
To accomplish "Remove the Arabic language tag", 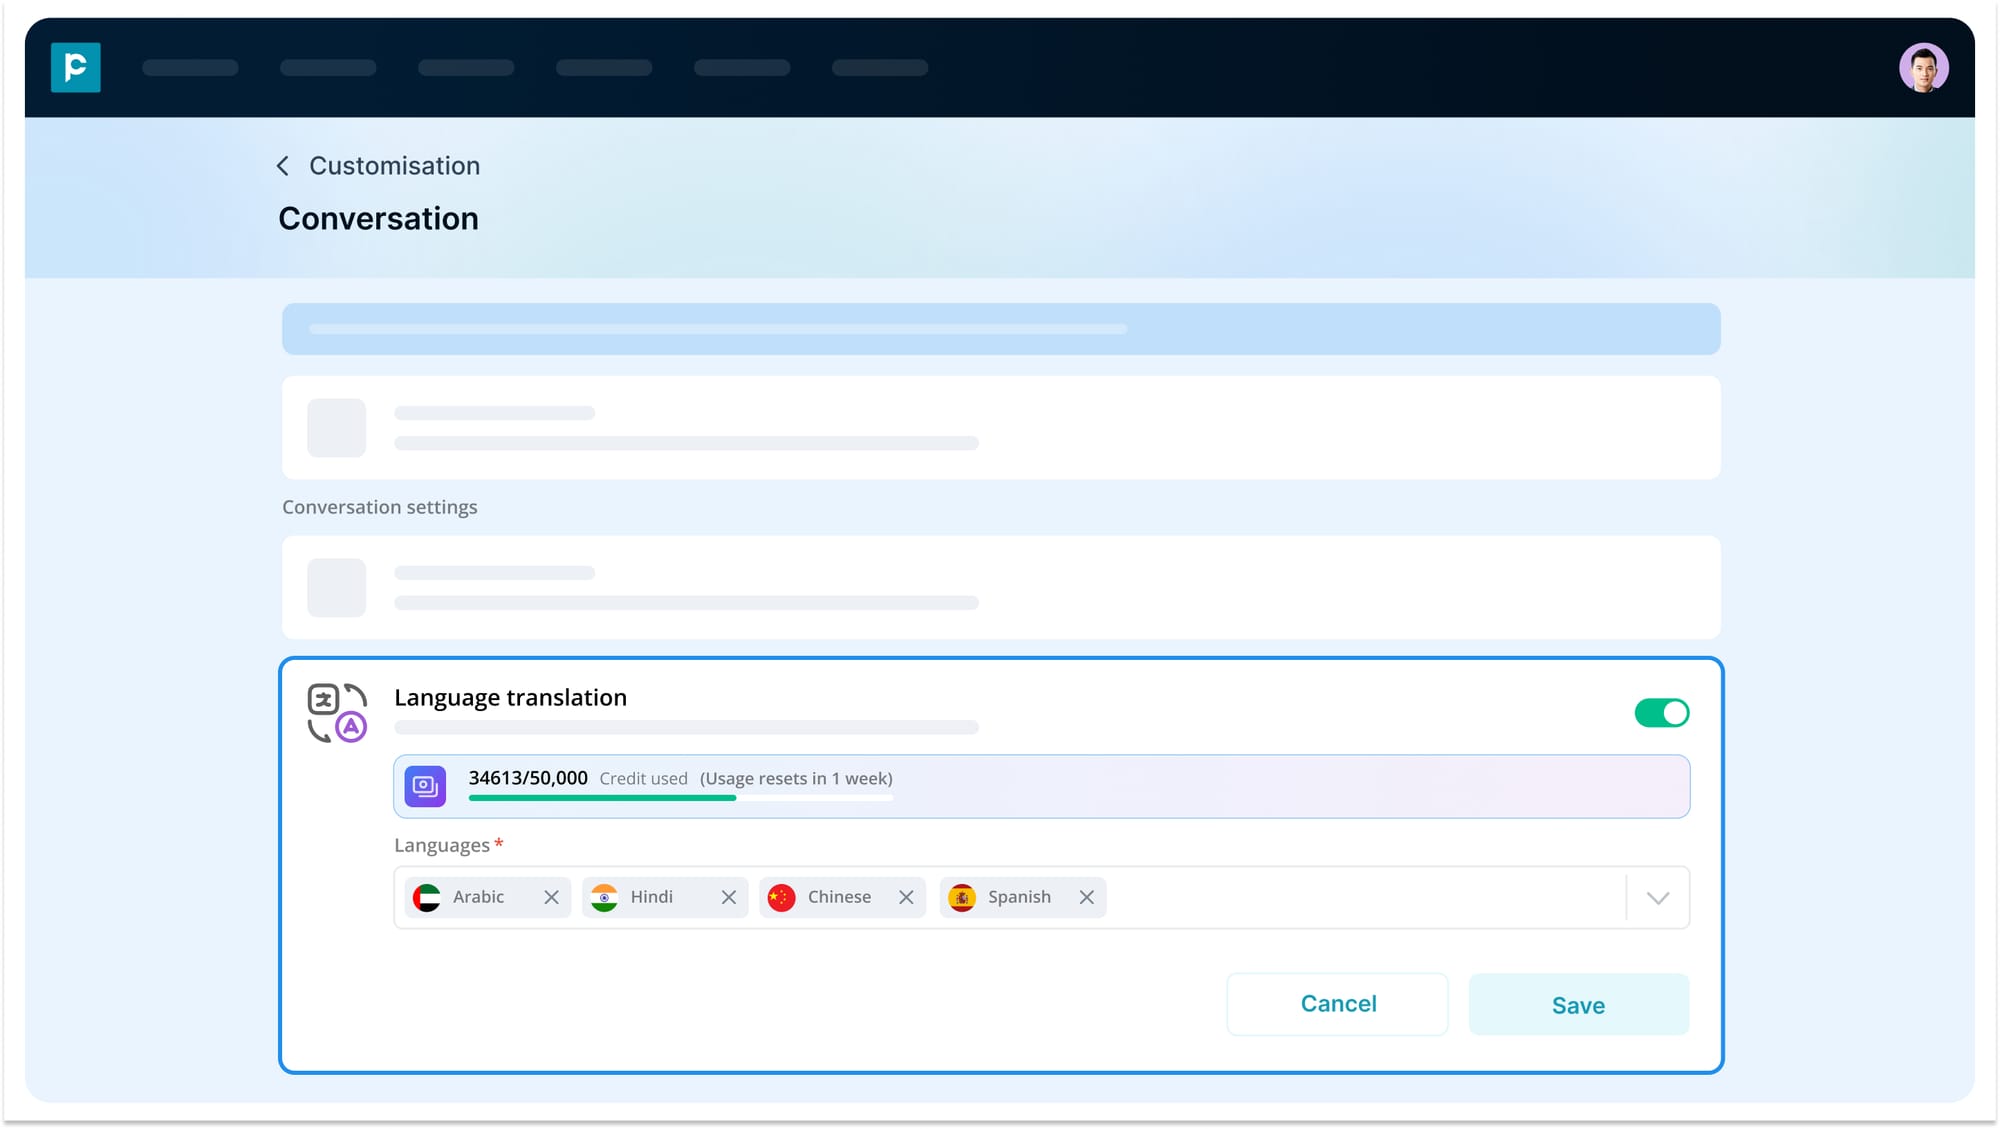I will (551, 898).
